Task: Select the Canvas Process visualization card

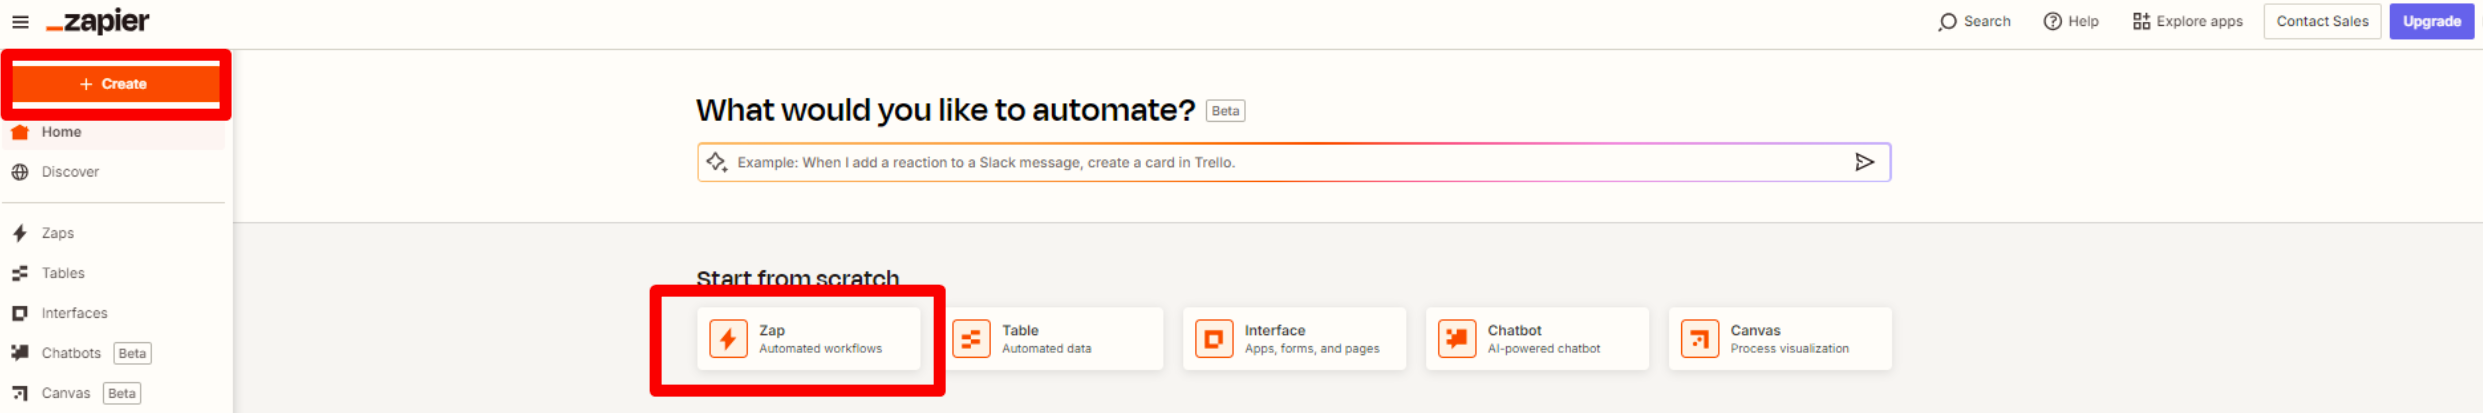Action: pos(1780,339)
